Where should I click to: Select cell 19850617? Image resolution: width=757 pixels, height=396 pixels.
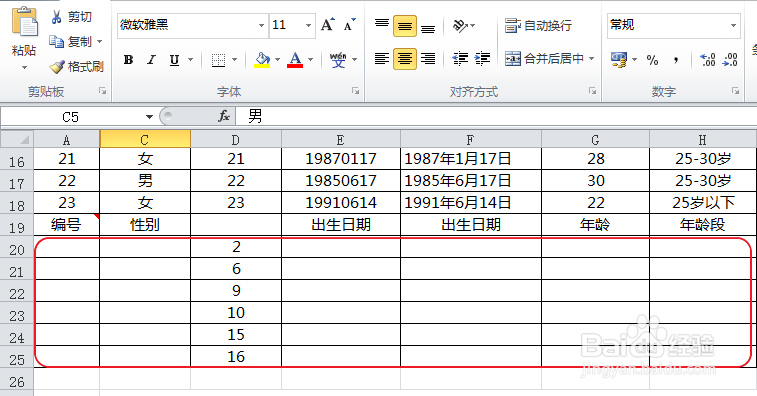coord(341,181)
